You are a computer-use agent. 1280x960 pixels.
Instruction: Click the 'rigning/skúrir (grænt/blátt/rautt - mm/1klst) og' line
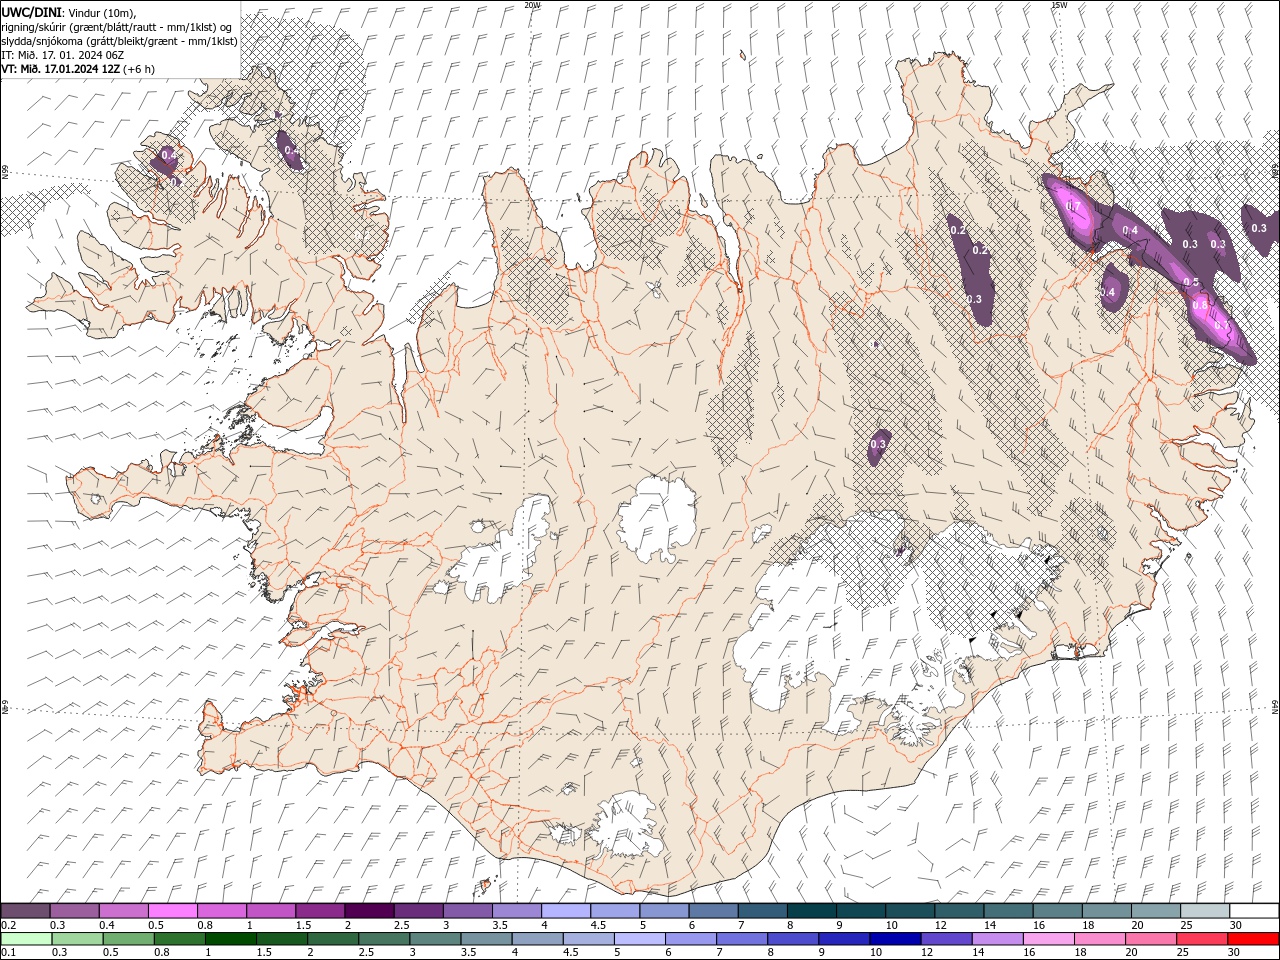(117, 26)
